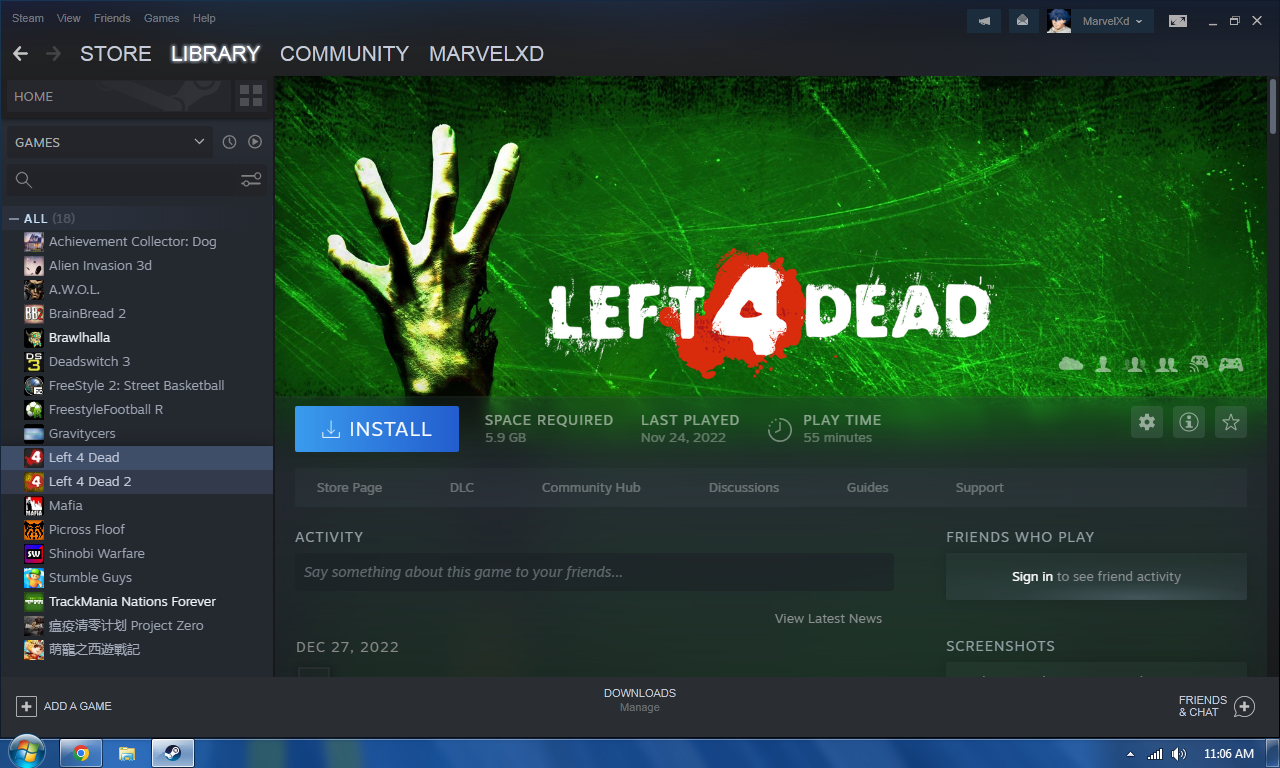Click the activity post input field
The width and height of the screenshot is (1280, 768).
[x=594, y=572]
